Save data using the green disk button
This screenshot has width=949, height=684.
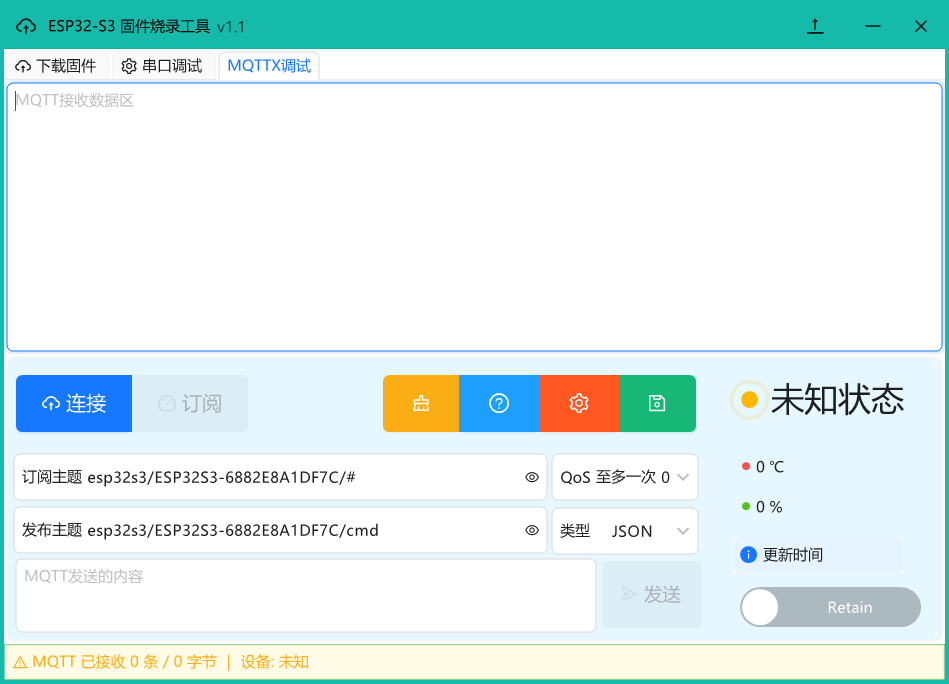tap(657, 403)
